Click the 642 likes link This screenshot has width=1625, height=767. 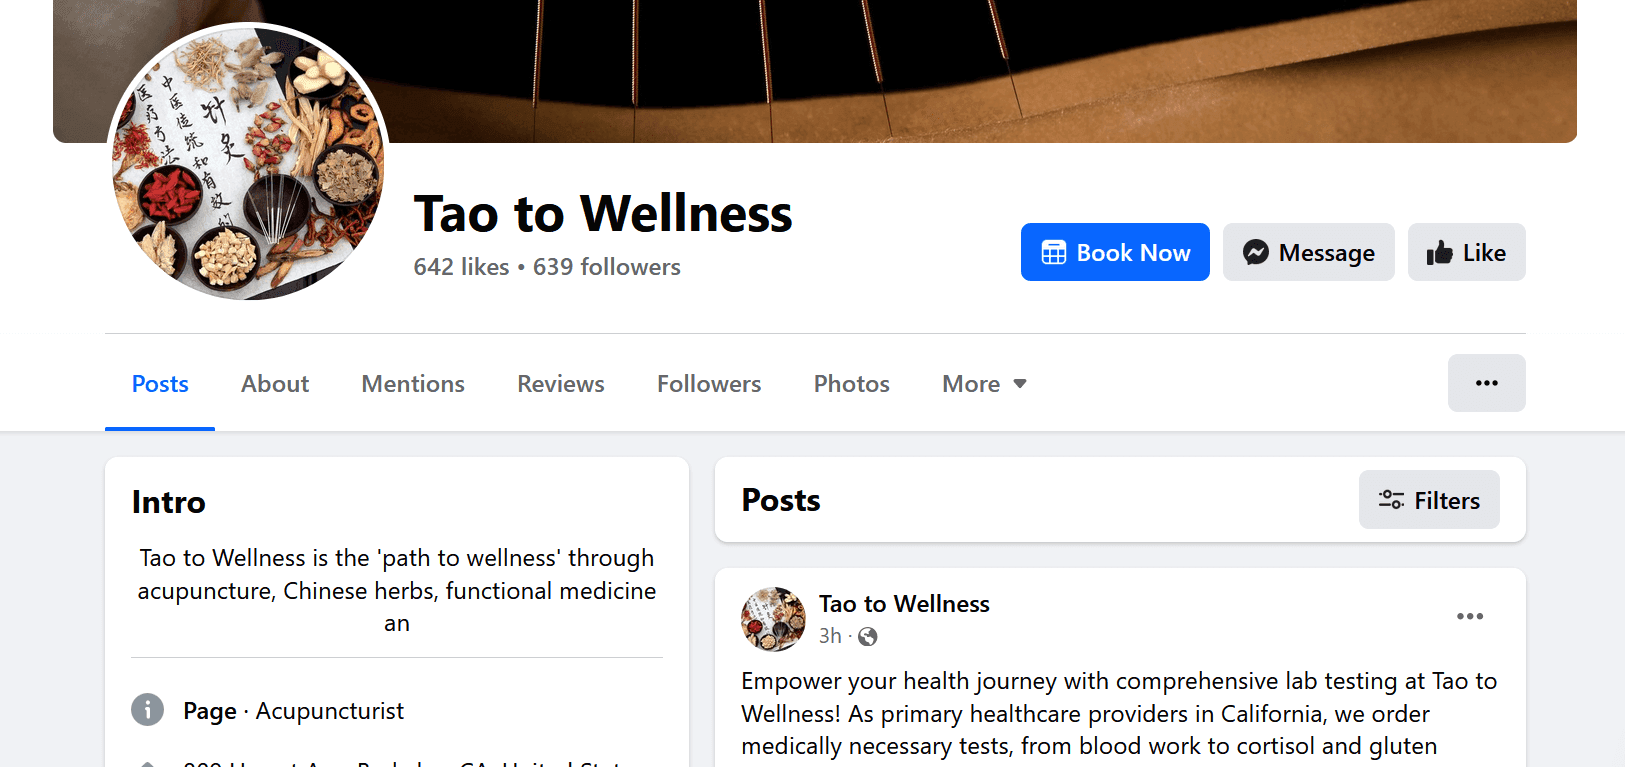462,267
